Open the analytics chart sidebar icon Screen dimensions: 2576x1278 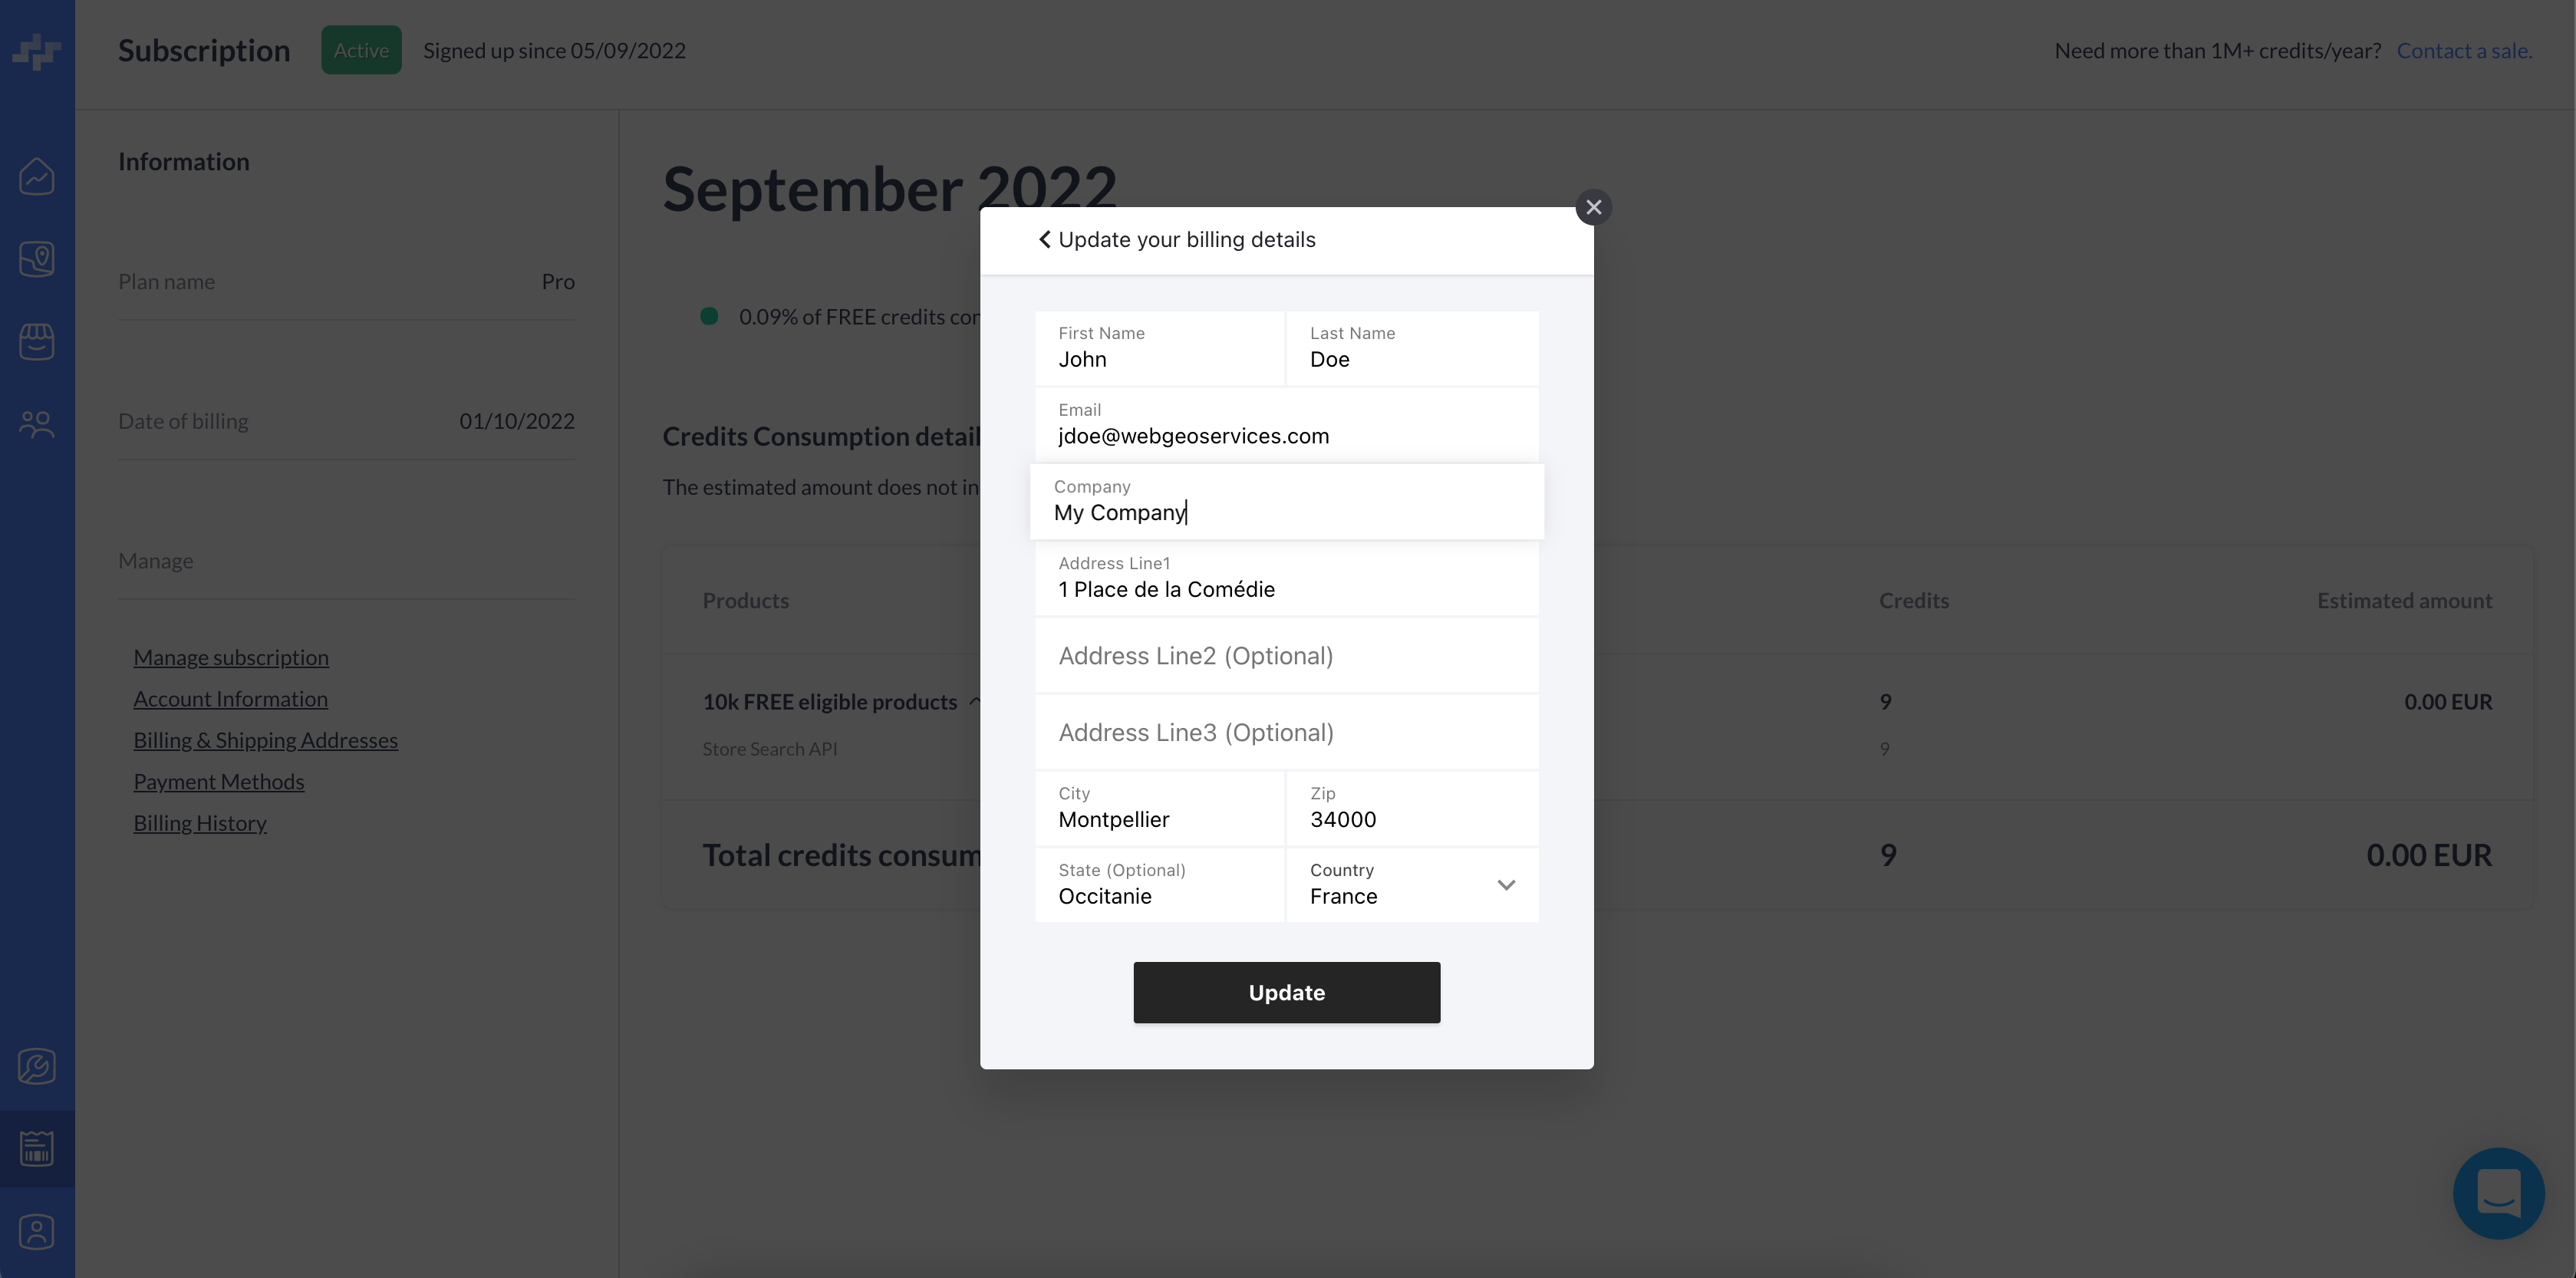(x=37, y=177)
